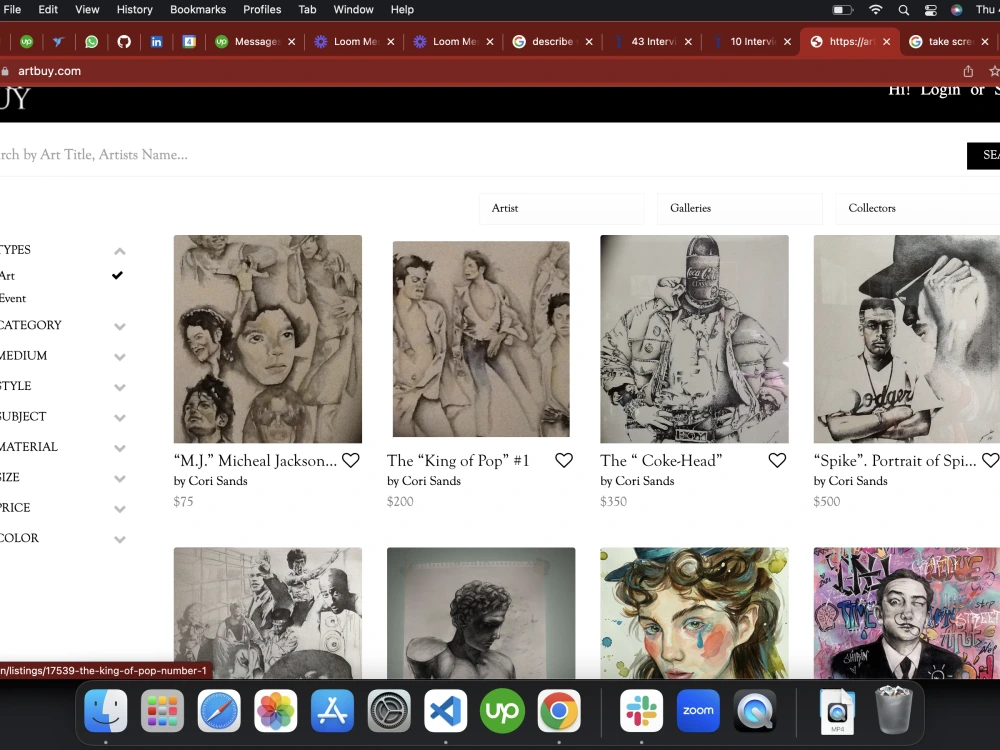Viewport: 1000px width, 750px height.
Task: Favorite the "M.J." Micheal Jackson artwork heart
Action: [351, 460]
